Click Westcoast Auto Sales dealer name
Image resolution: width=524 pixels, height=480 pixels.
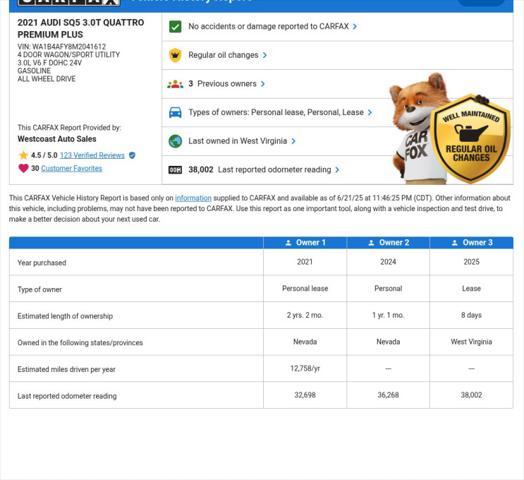[x=57, y=139]
